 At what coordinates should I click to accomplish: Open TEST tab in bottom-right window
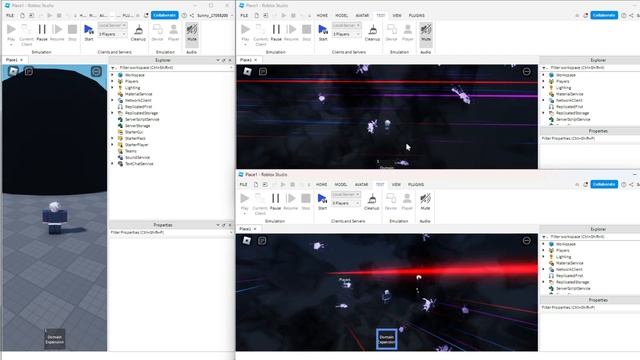pos(380,184)
